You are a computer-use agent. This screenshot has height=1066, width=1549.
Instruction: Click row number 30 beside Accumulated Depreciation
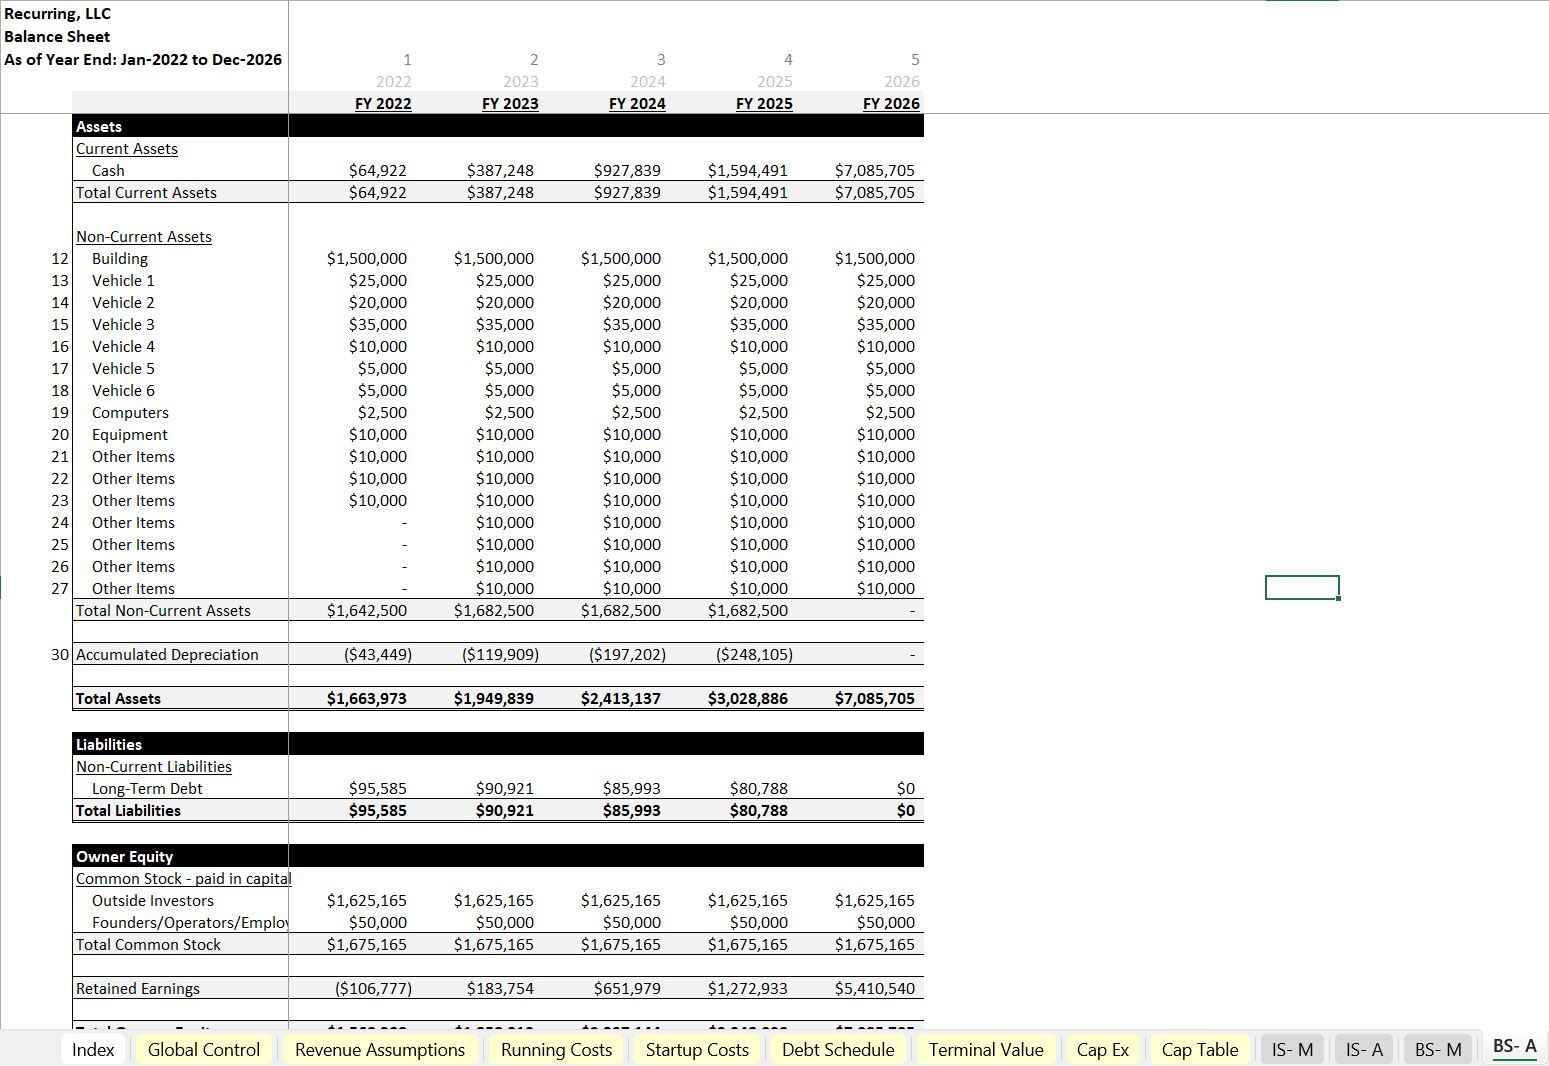(x=60, y=654)
